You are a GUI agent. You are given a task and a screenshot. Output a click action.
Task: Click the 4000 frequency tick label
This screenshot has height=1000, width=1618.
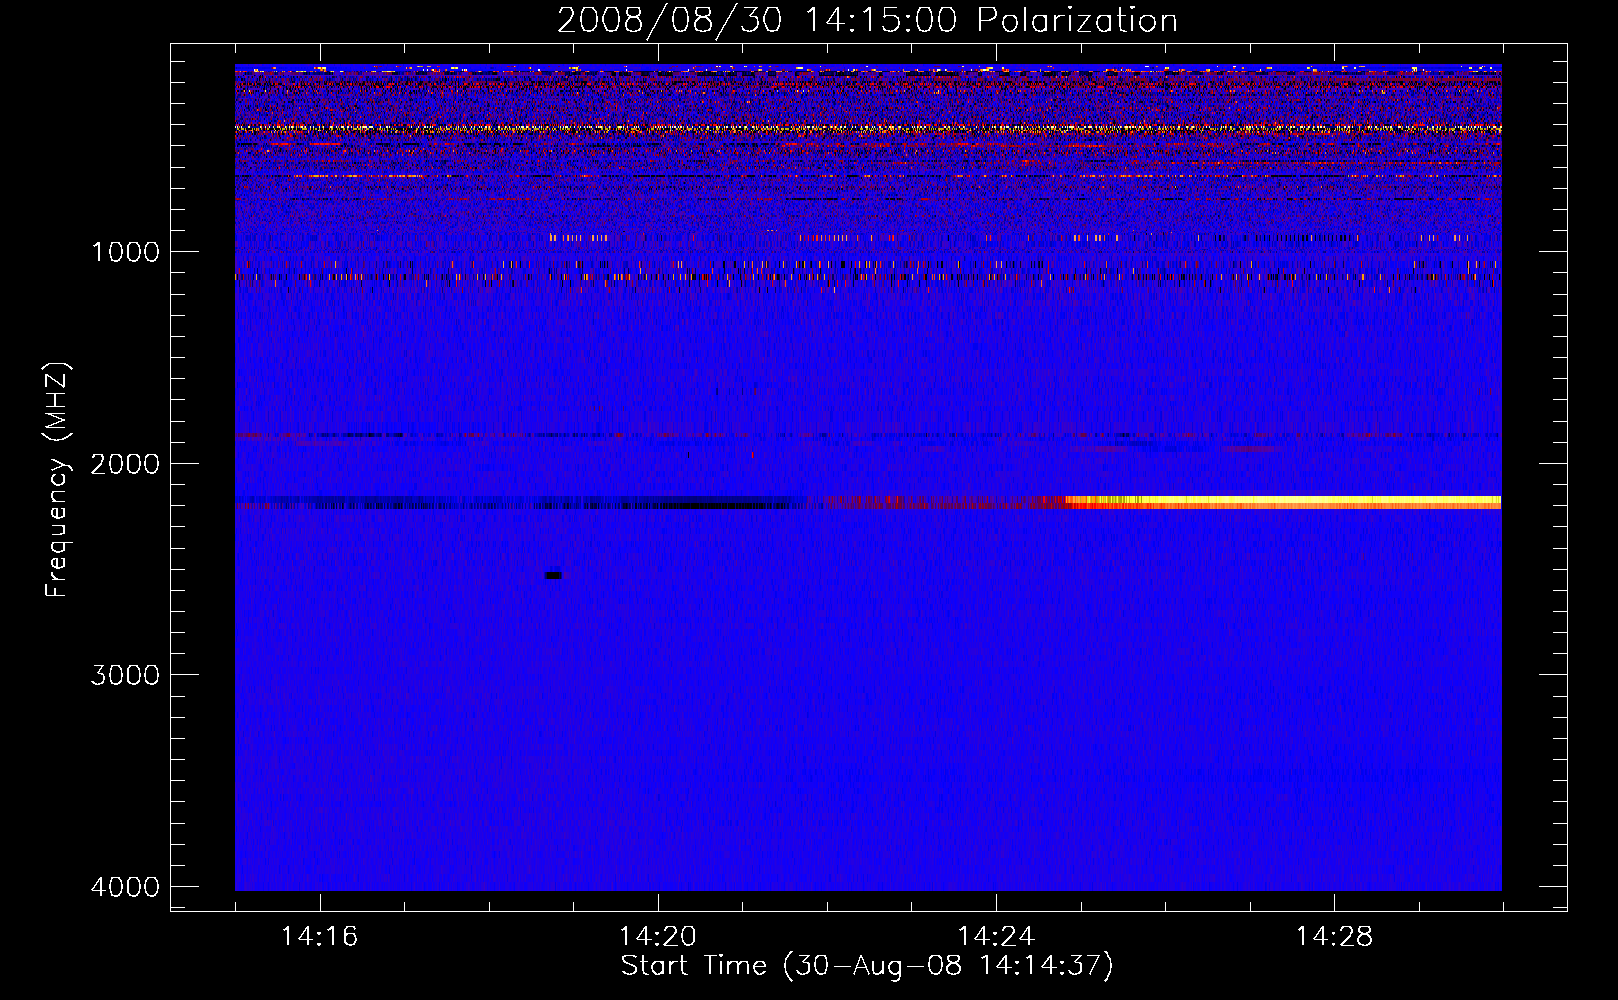(x=125, y=887)
